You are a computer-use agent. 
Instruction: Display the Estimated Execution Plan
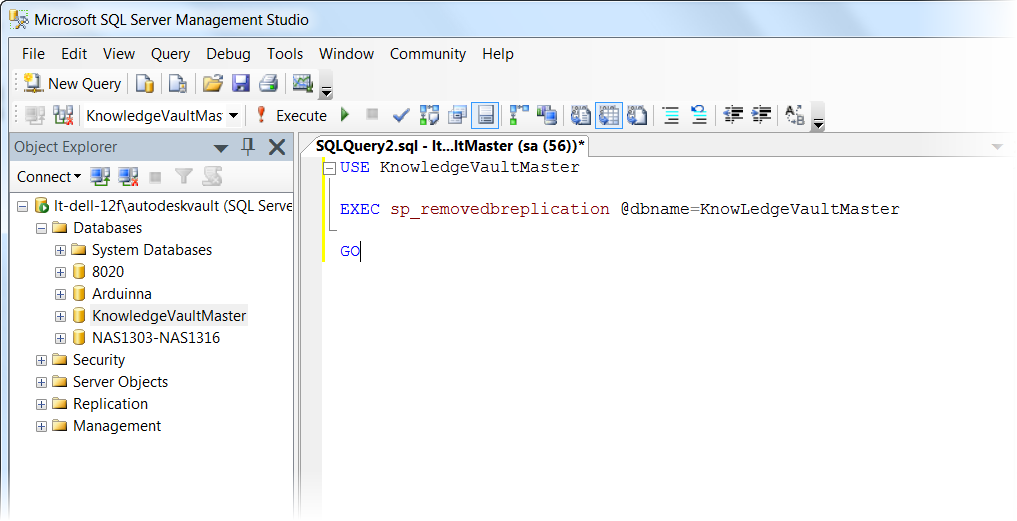tap(429, 115)
